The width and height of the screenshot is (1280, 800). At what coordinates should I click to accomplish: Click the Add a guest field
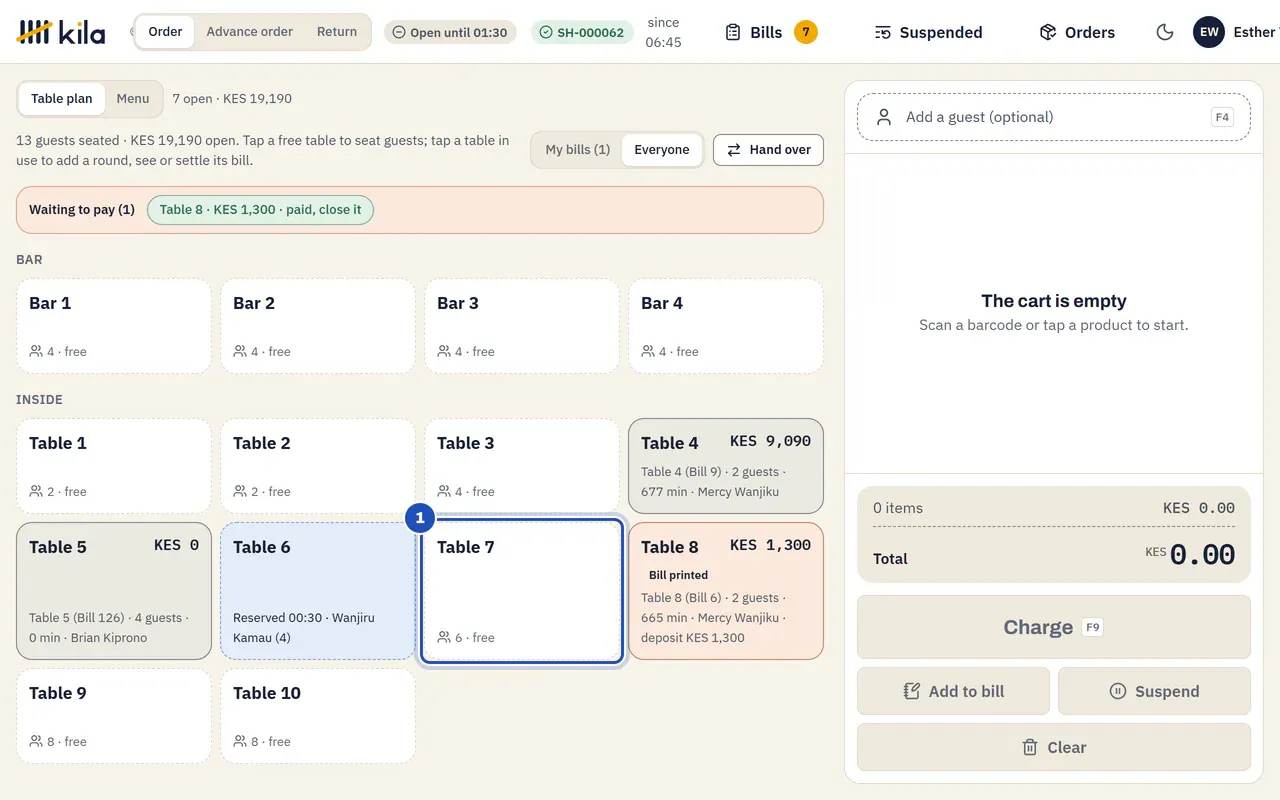click(1054, 117)
